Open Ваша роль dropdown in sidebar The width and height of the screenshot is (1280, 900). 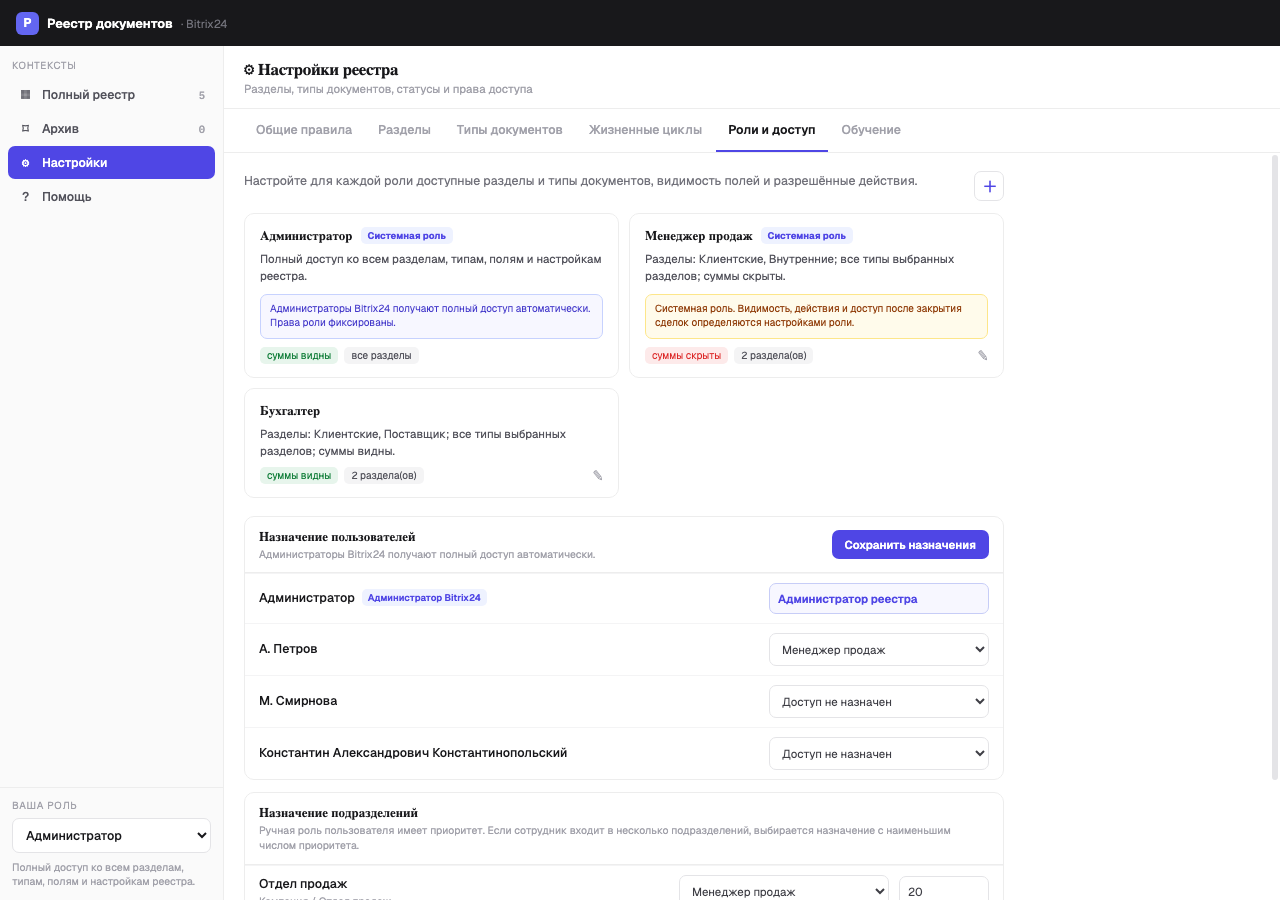click(x=111, y=836)
